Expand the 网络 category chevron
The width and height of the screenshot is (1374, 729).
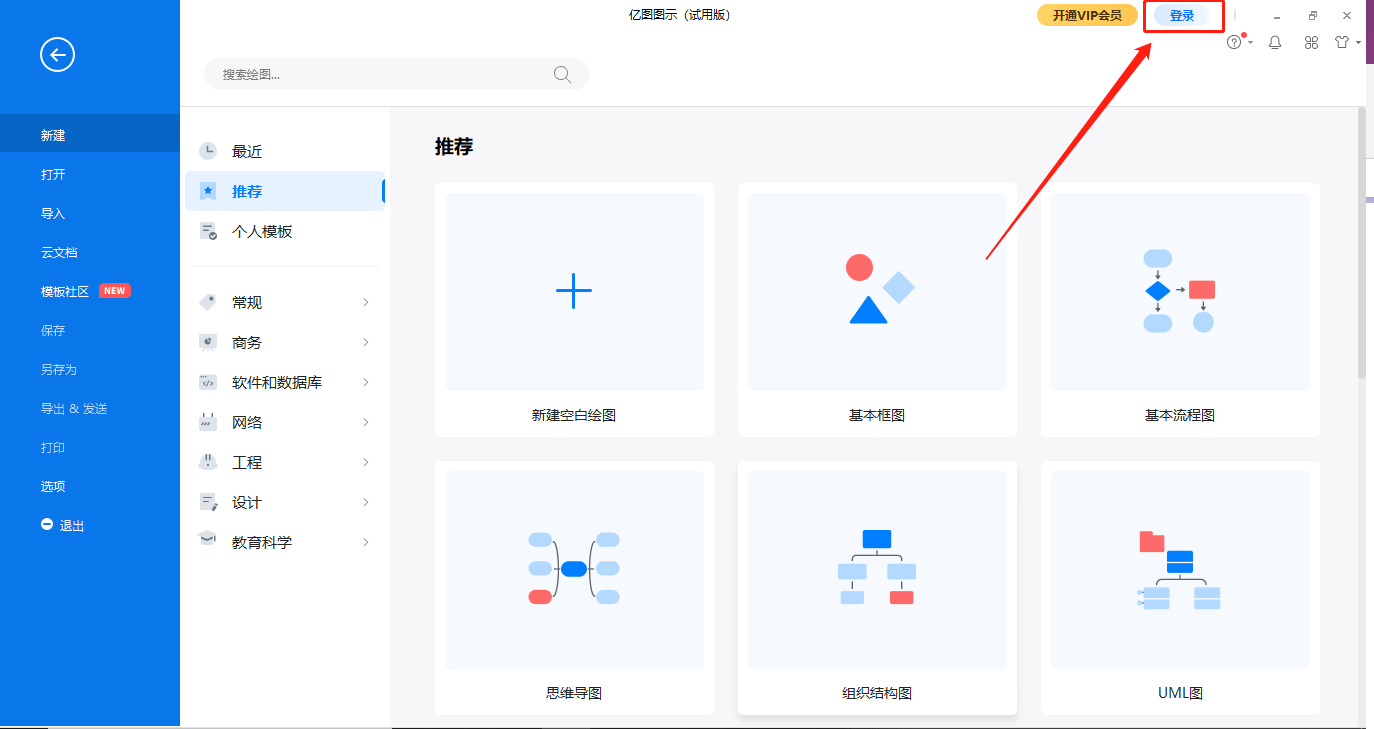pyautogui.click(x=366, y=422)
